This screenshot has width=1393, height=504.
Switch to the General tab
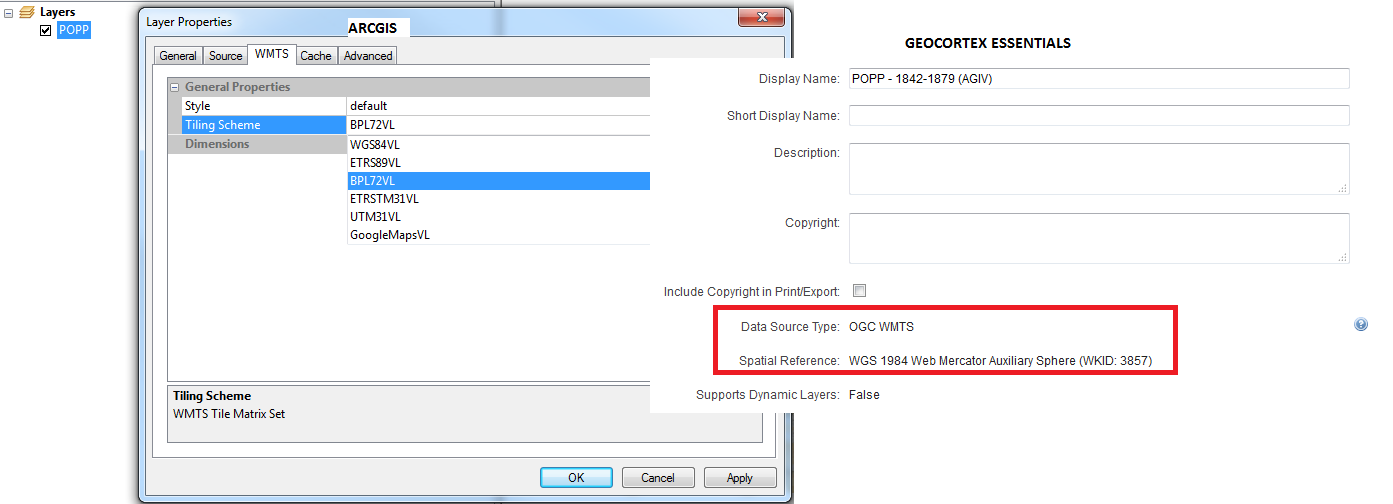pos(178,55)
